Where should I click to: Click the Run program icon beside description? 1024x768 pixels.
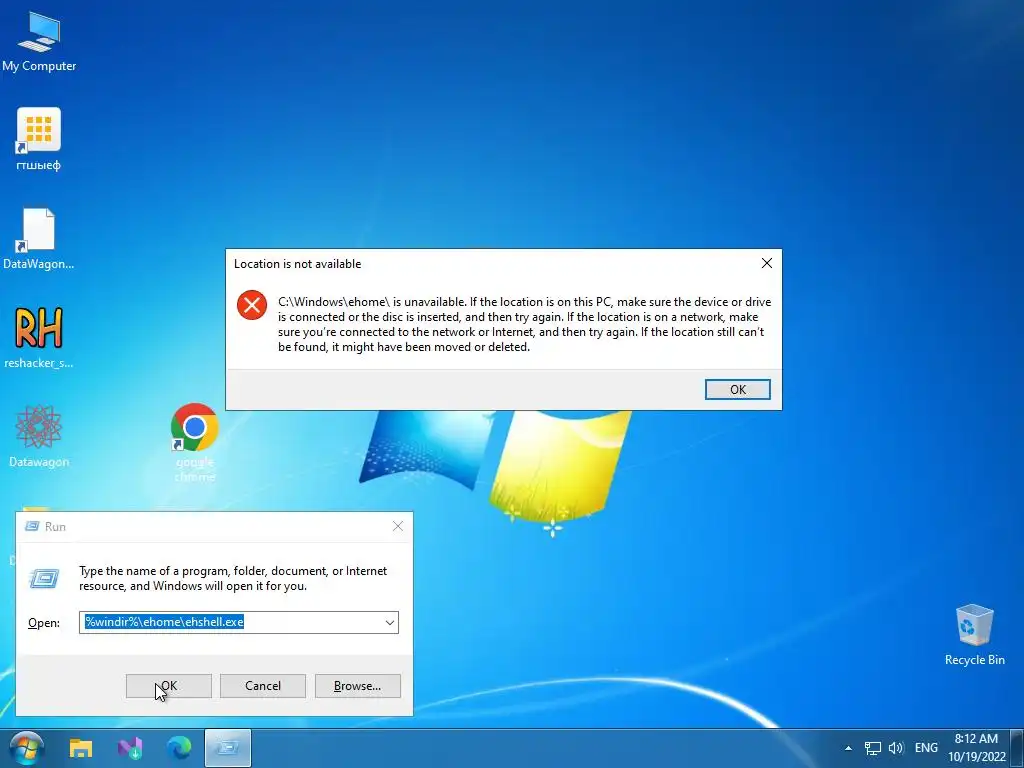click(44, 578)
